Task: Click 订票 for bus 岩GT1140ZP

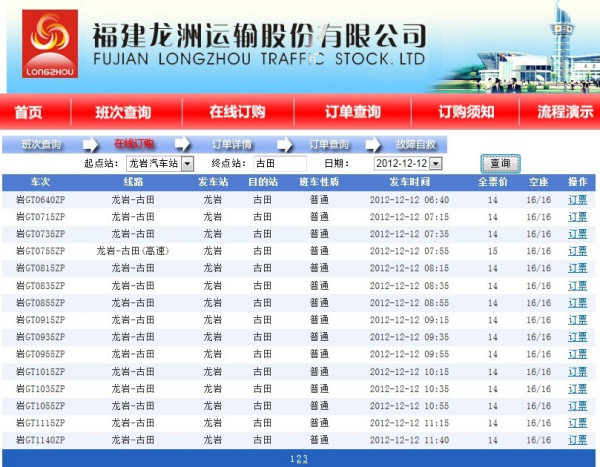Action: pyautogui.click(x=577, y=440)
